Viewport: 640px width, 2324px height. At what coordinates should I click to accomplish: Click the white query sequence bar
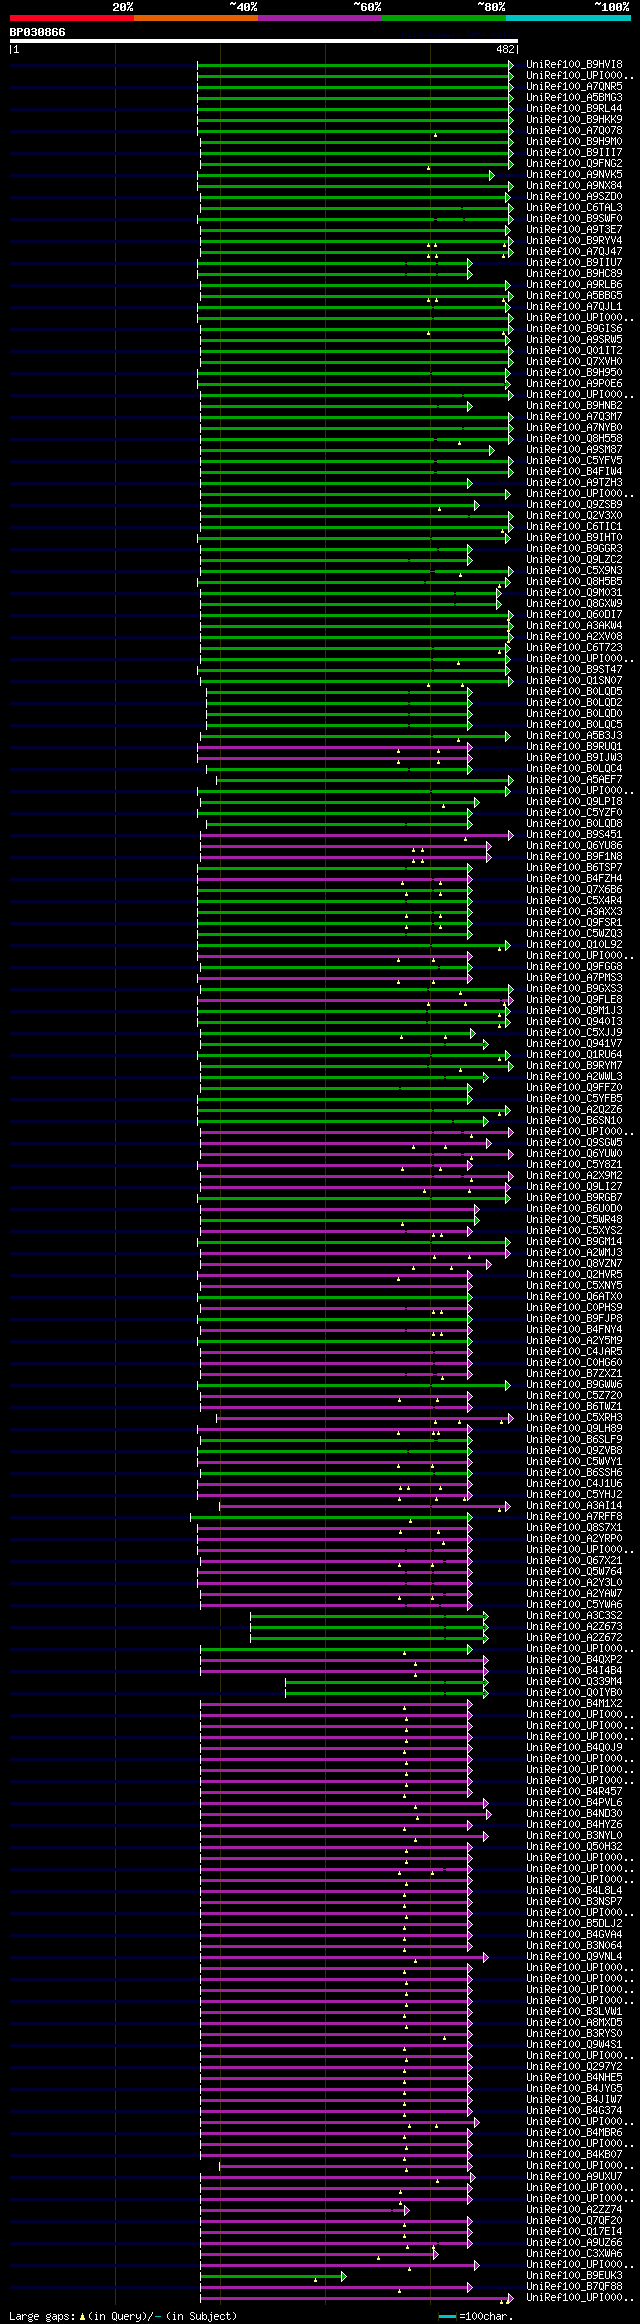coord(264,41)
